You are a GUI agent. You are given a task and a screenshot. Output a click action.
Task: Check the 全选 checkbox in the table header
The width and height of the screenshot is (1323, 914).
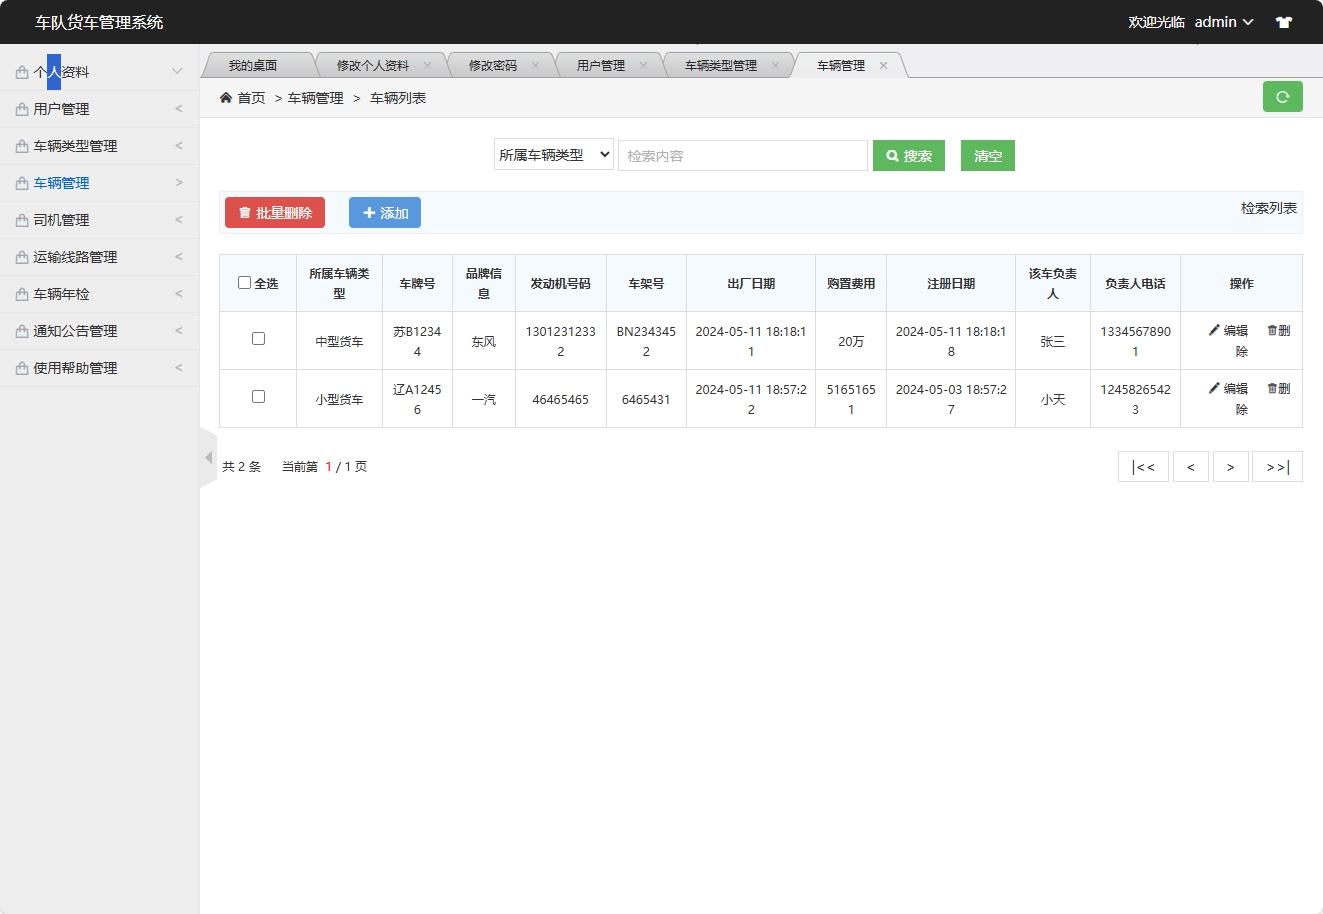243,282
